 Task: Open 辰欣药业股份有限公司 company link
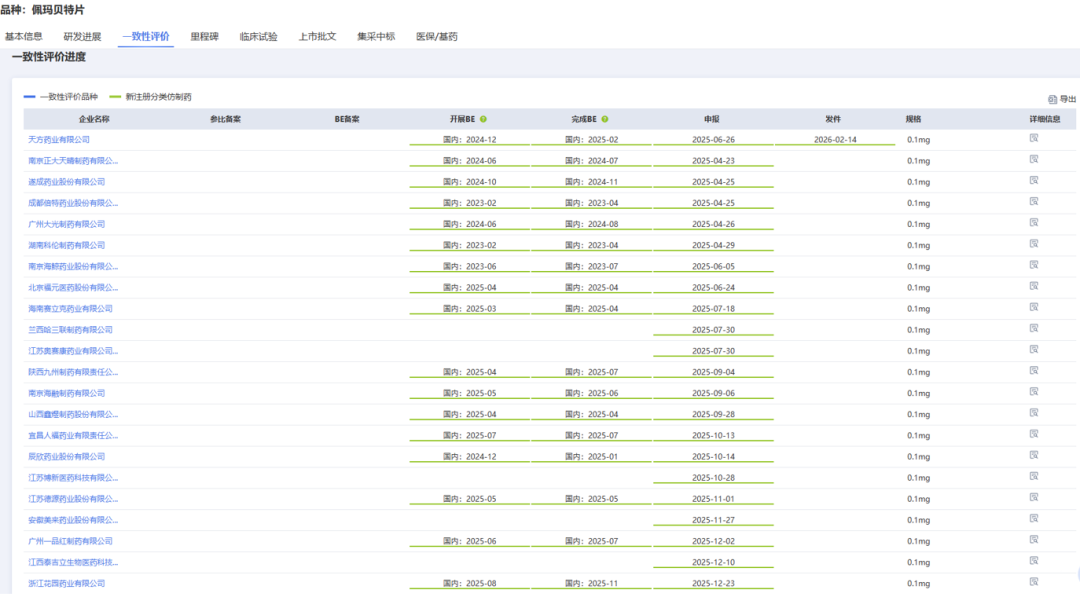coord(66,456)
